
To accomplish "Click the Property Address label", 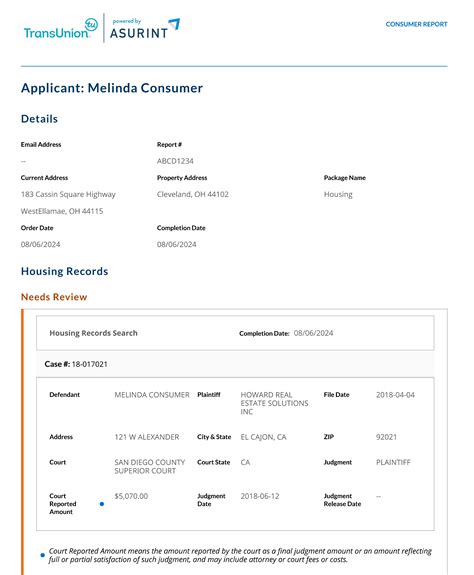I will click(182, 177).
